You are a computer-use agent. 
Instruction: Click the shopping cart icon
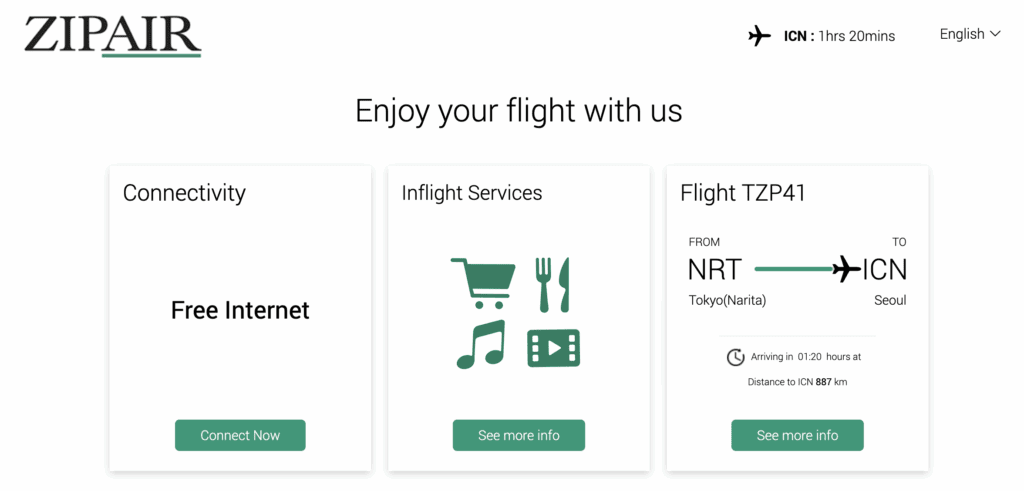click(x=483, y=283)
